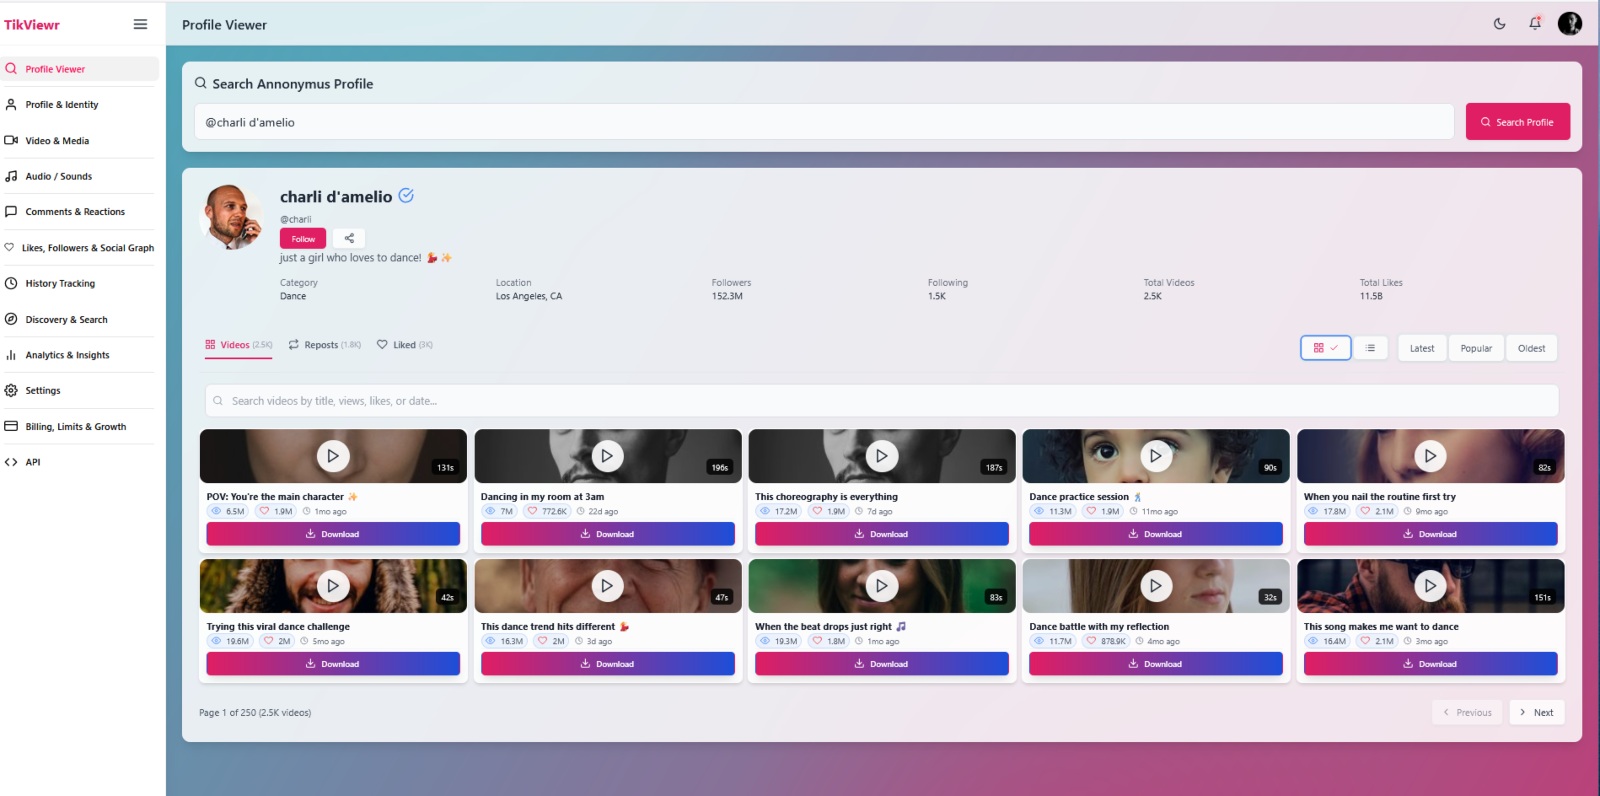Sort videos by Latest
Screen dimensions: 1600x796
(x=1422, y=348)
